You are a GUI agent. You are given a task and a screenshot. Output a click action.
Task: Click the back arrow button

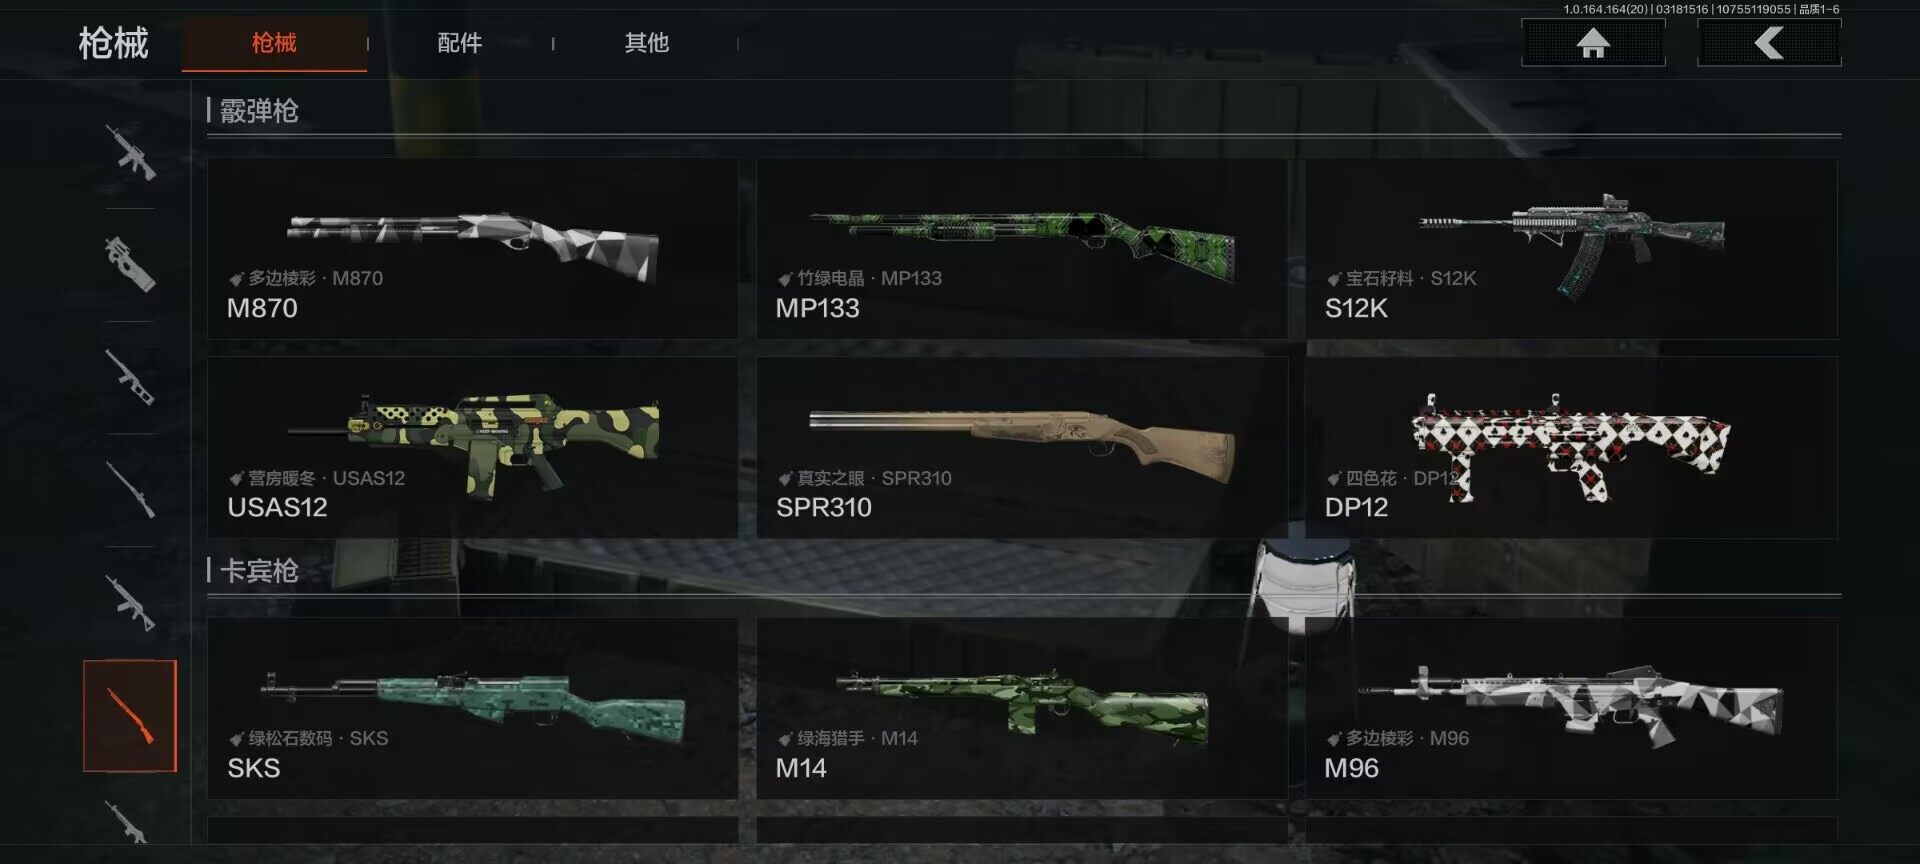click(1769, 43)
